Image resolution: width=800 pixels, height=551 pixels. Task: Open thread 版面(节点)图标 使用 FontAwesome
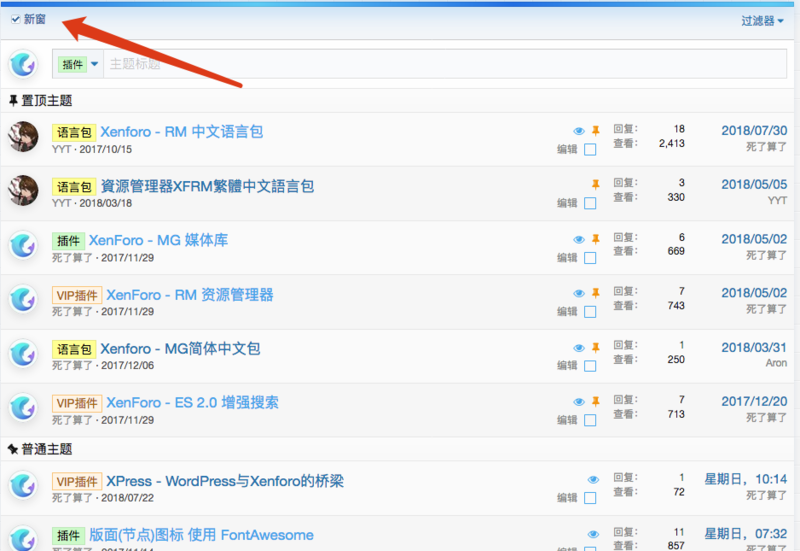[x=202, y=535]
